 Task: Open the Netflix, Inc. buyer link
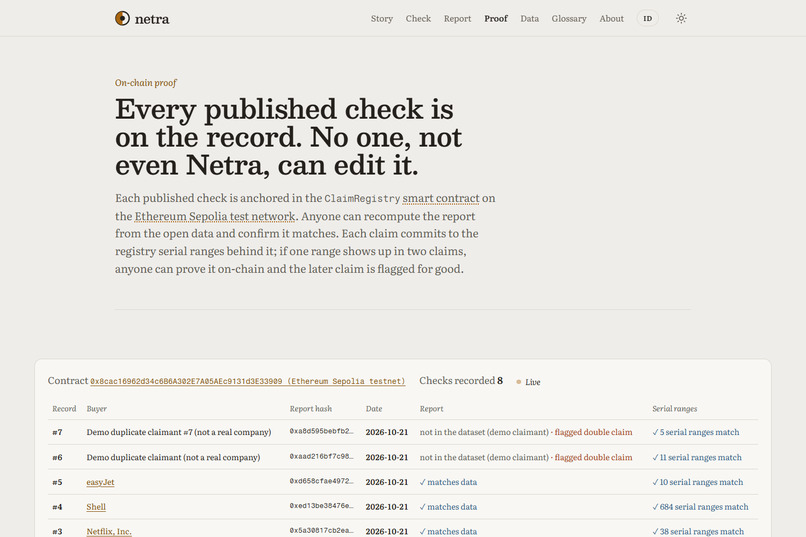point(109,531)
